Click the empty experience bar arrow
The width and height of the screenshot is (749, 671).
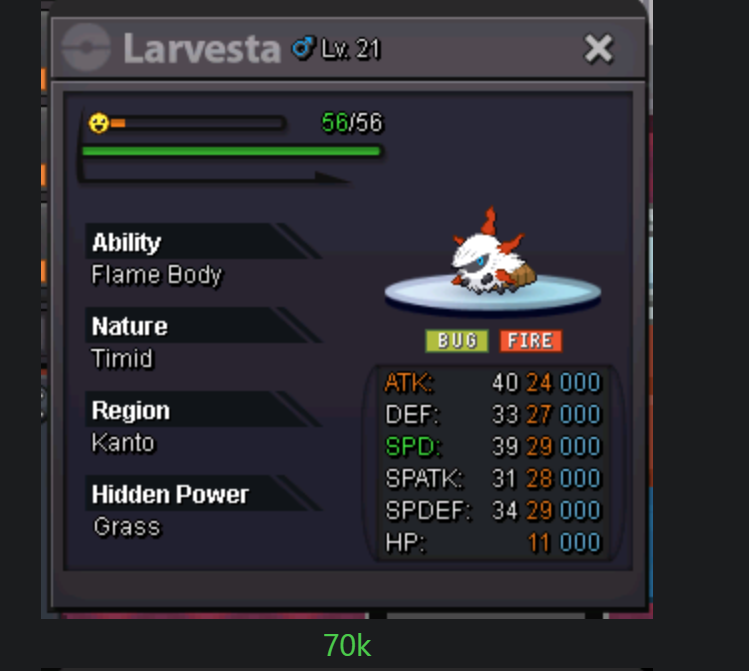pyautogui.click(x=216, y=176)
